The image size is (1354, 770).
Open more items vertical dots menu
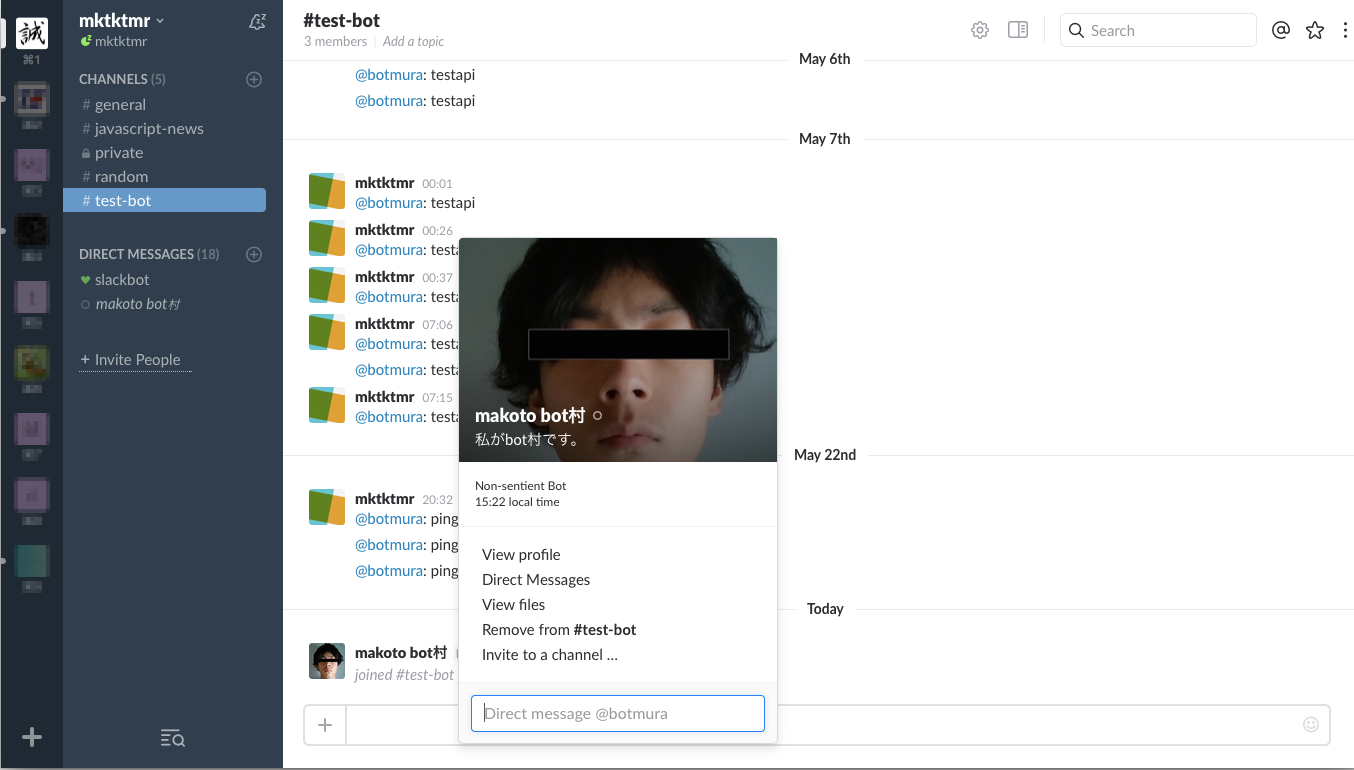(x=1345, y=30)
